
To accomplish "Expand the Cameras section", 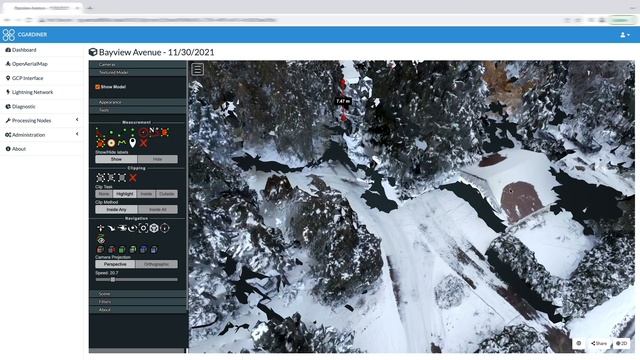I will tap(138, 64).
